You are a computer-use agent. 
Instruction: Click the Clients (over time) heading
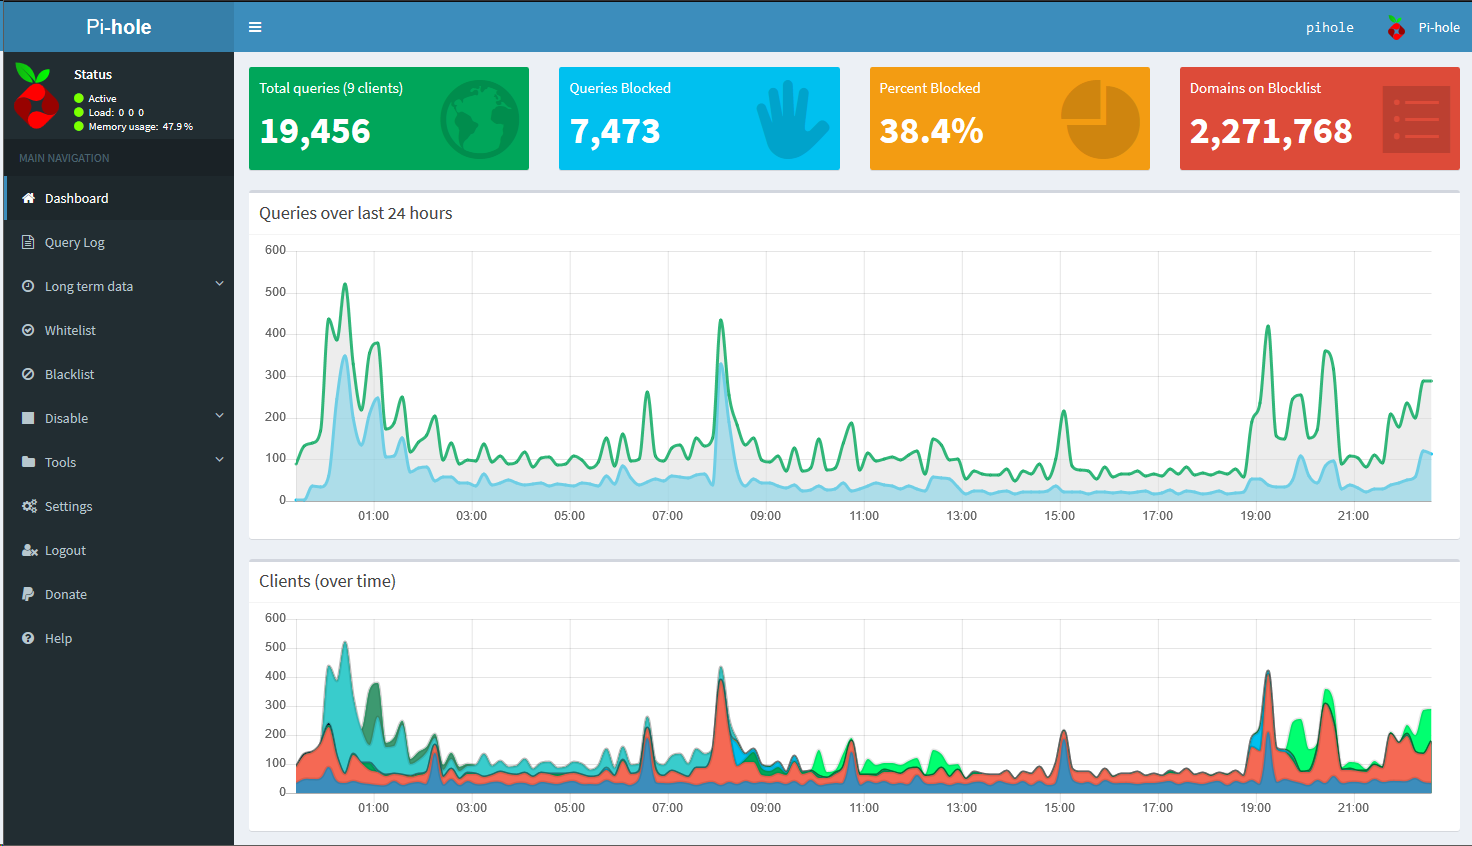(327, 581)
